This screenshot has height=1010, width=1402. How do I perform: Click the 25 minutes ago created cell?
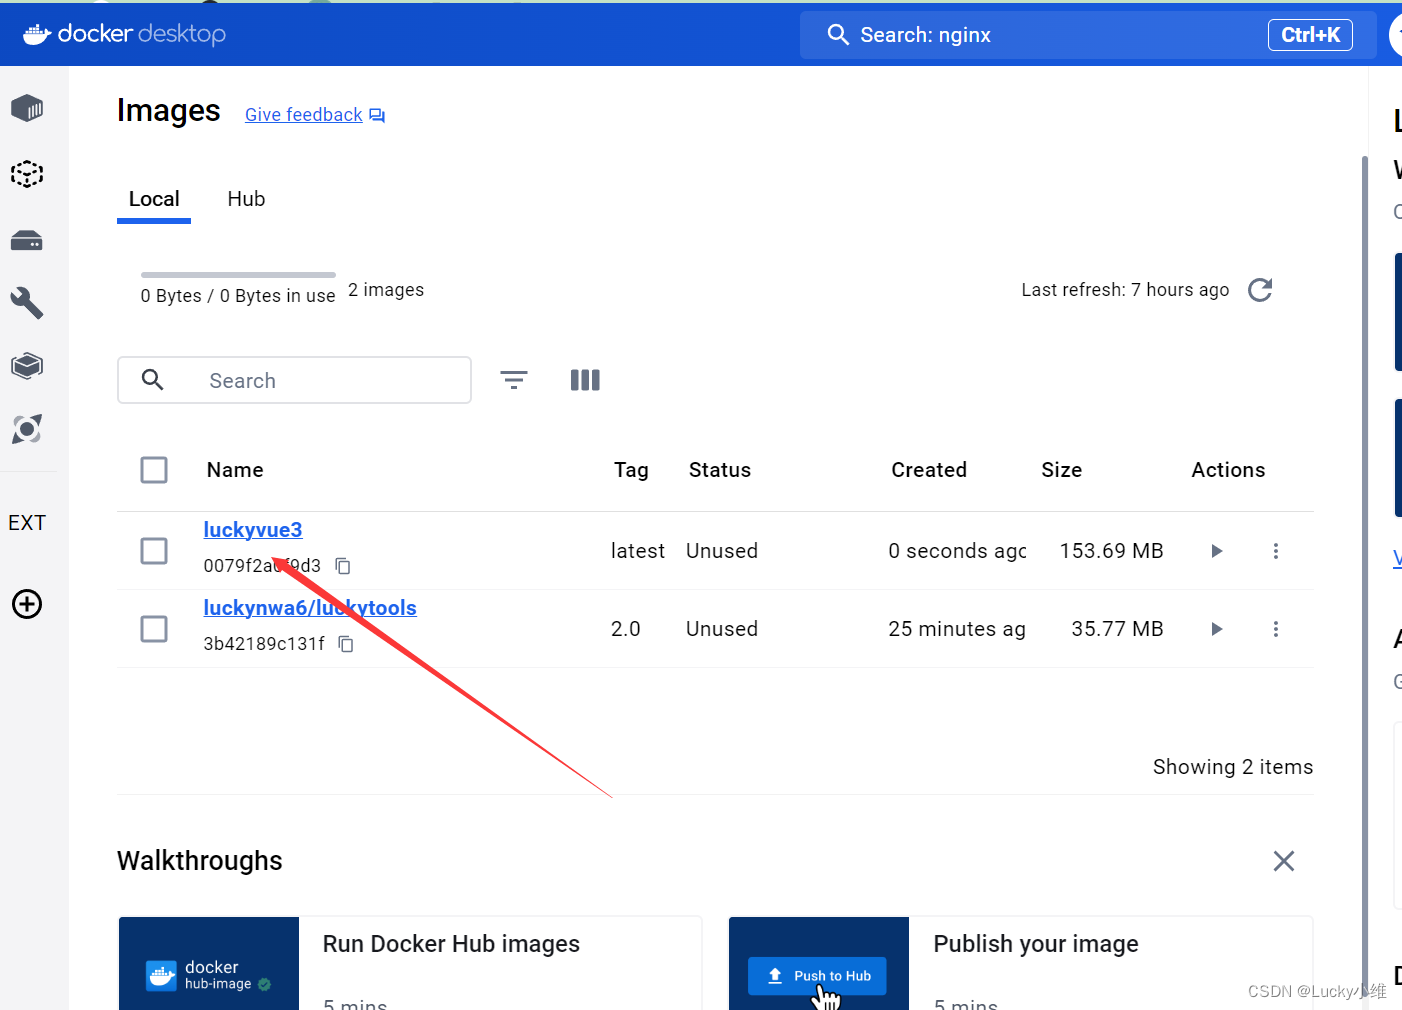coord(957,629)
